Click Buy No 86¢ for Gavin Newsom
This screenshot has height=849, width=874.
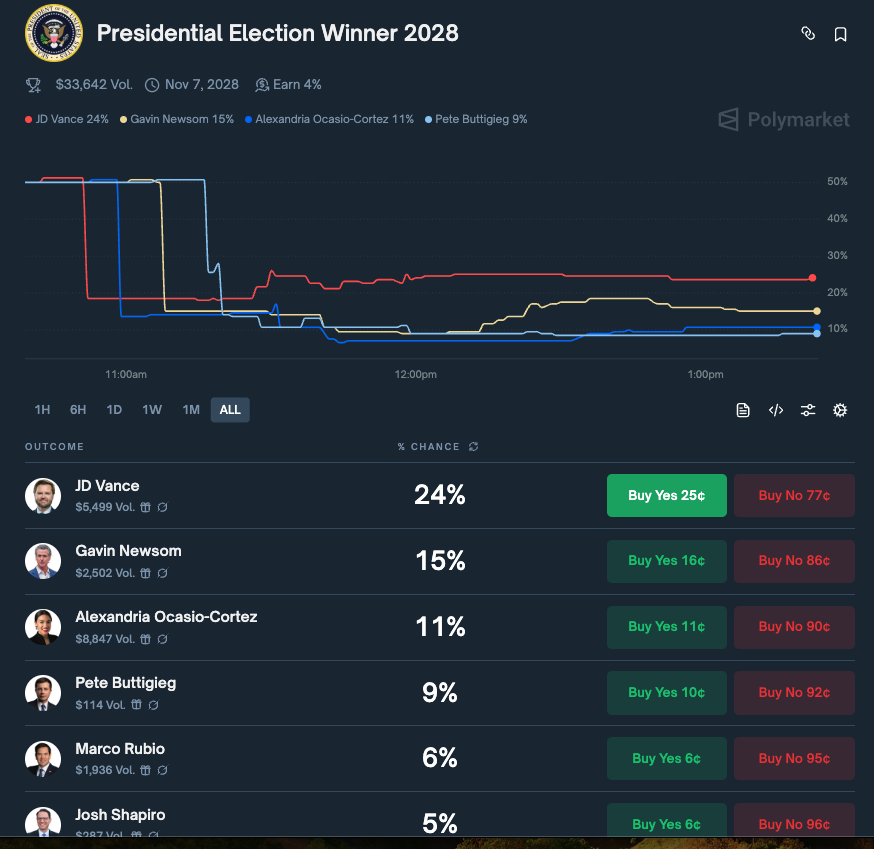click(x=793, y=561)
